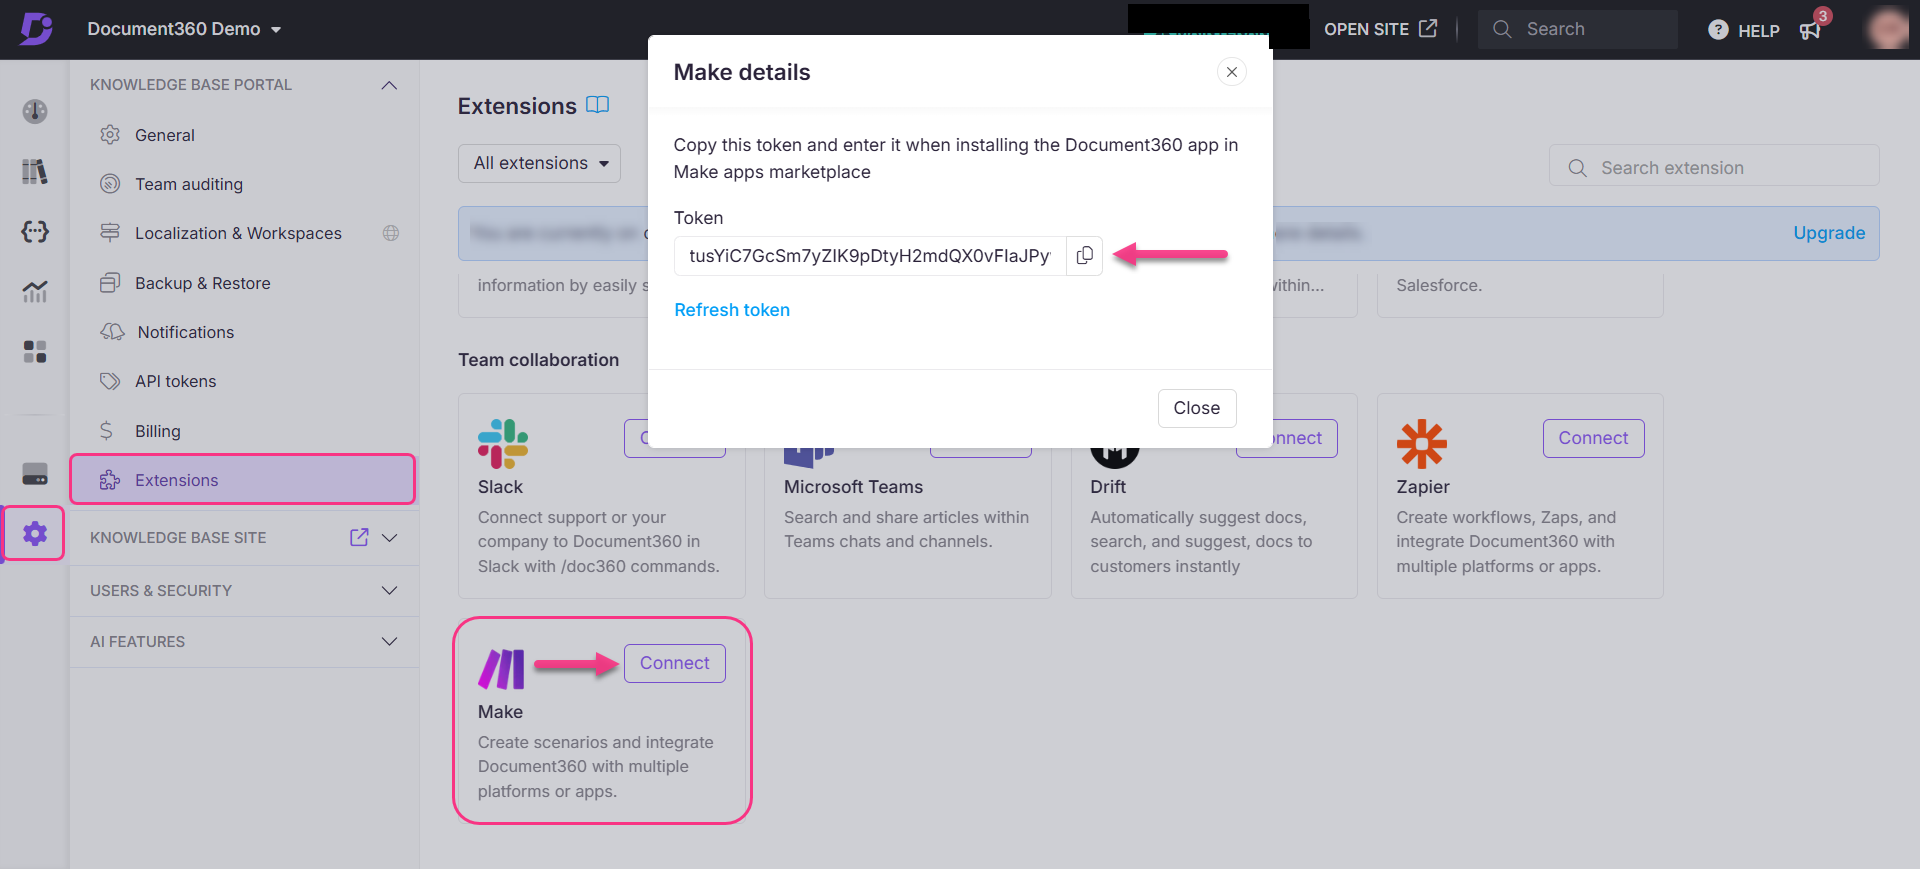1920x869 pixels.
Task: Select Extensions in the sidebar
Action: [243, 480]
